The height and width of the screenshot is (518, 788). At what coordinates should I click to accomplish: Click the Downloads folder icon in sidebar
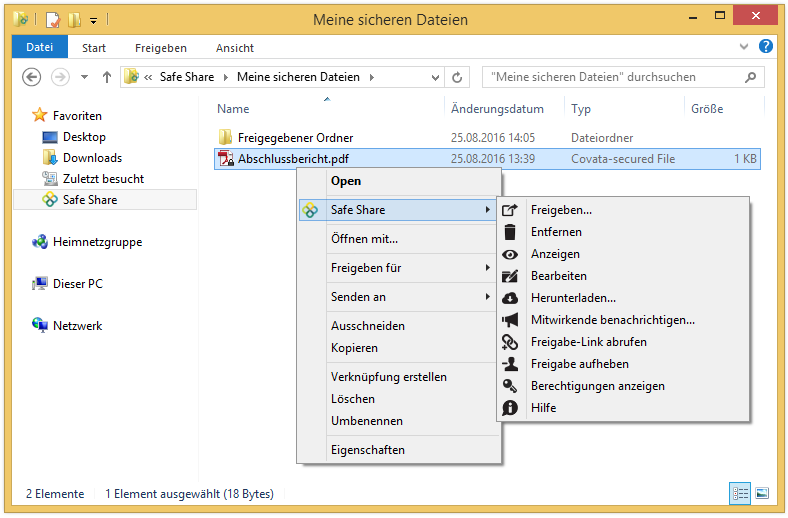pyautogui.click(x=50, y=158)
